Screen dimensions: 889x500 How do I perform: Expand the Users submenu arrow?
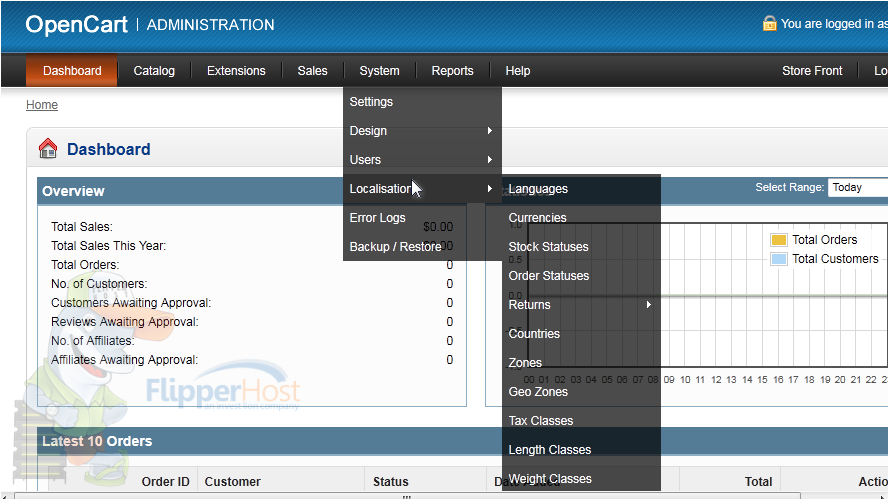[x=489, y=160]
